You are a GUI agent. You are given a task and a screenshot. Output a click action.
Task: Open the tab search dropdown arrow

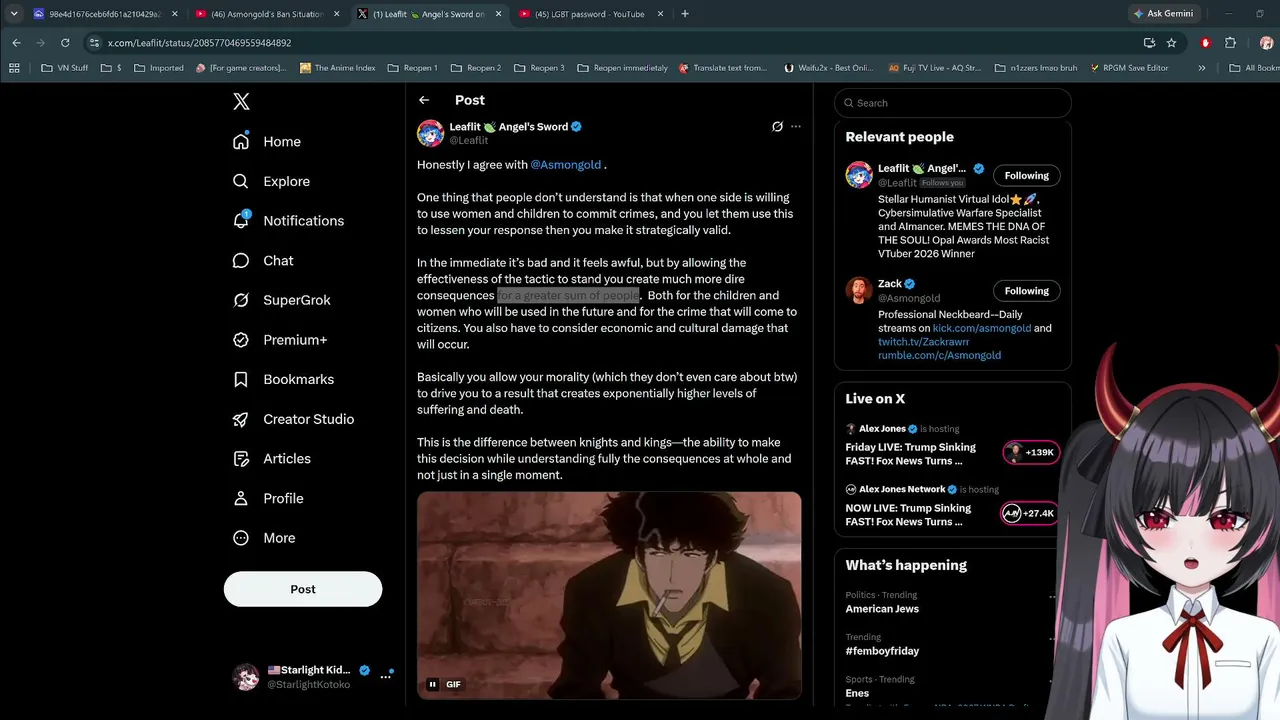point(14,14)
